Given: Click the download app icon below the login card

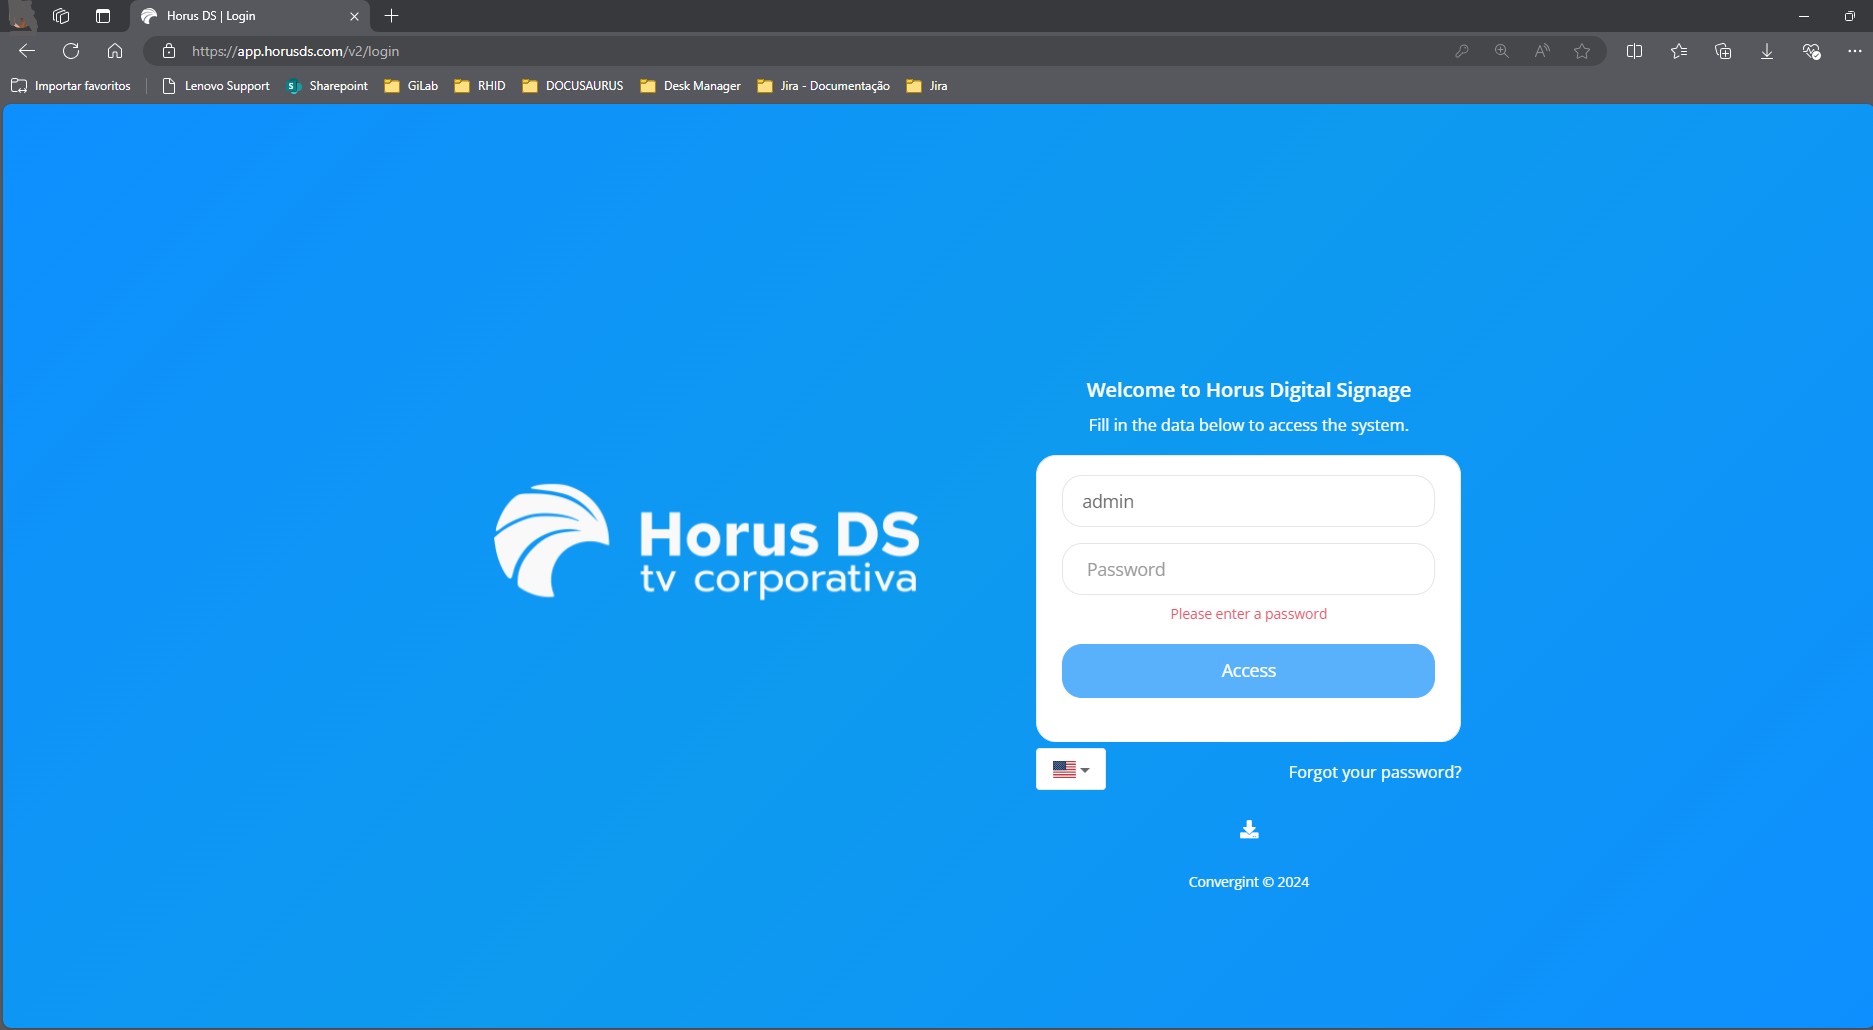Looking at the screenshot, I should (1248, 828).
